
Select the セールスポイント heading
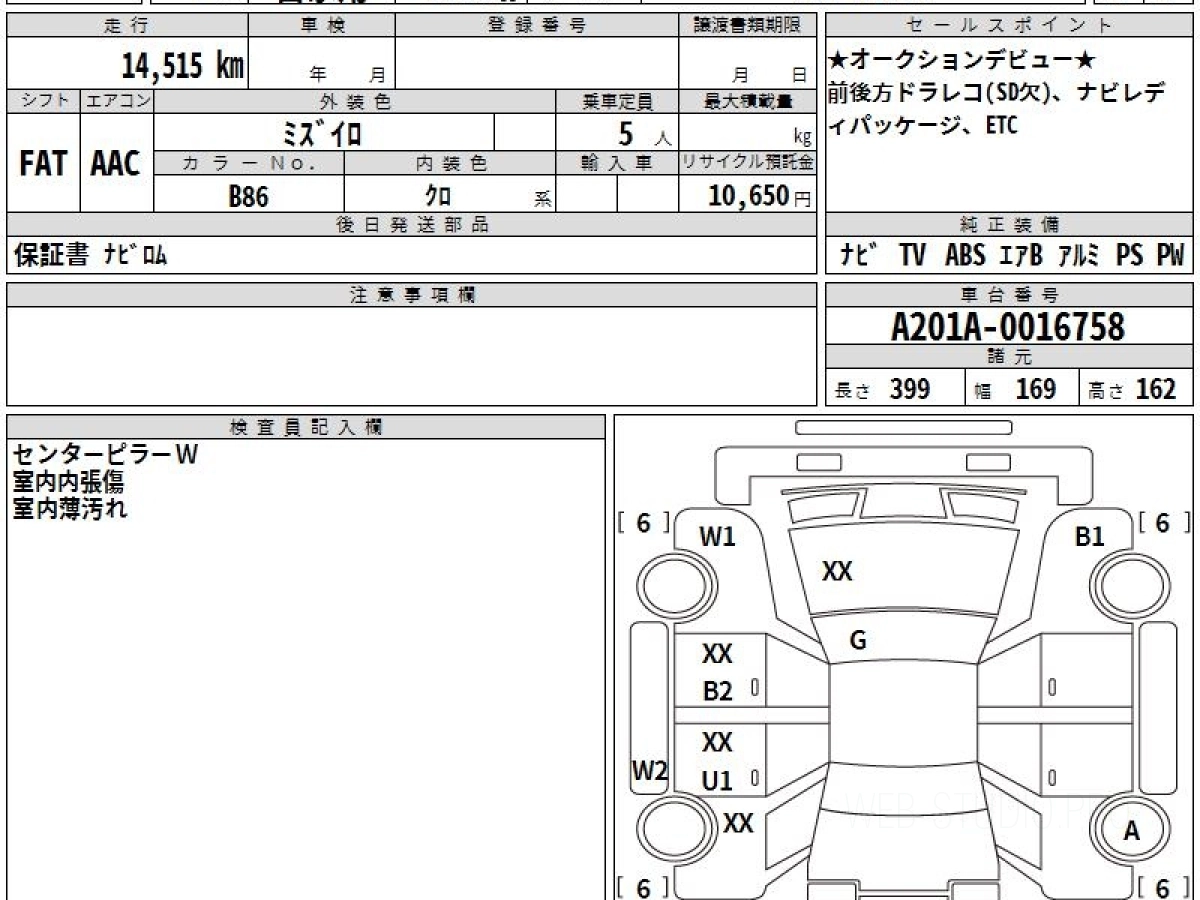[x=1010, y=26]
